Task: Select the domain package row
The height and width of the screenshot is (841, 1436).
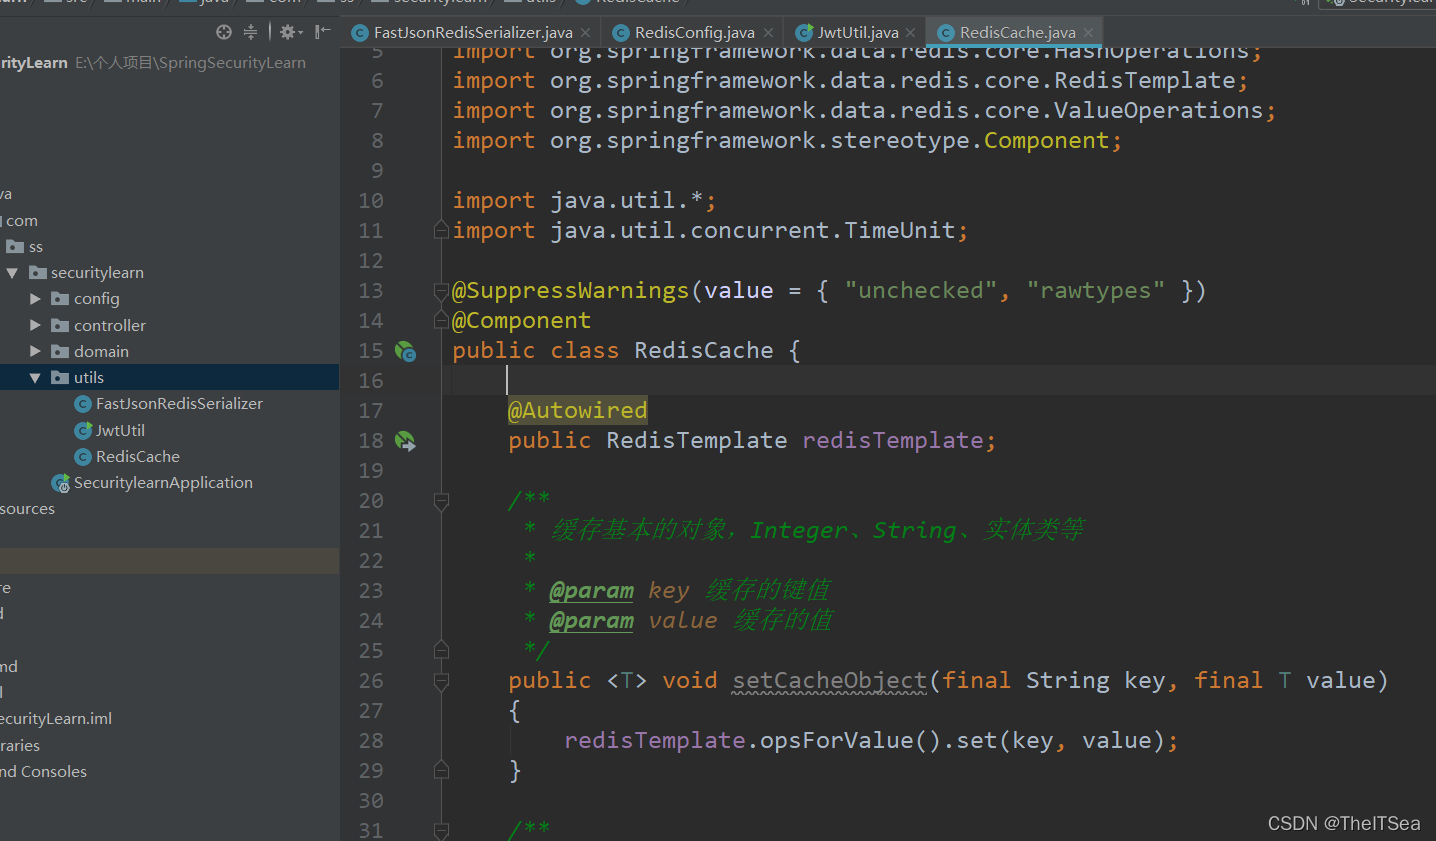Action: pos(169,351)
